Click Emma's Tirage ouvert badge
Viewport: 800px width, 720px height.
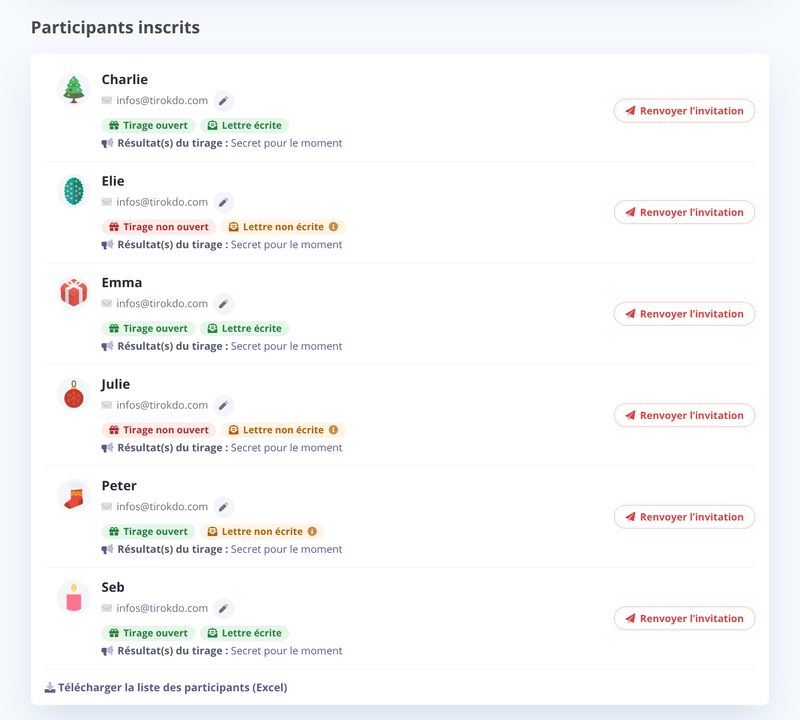[148, 329]
